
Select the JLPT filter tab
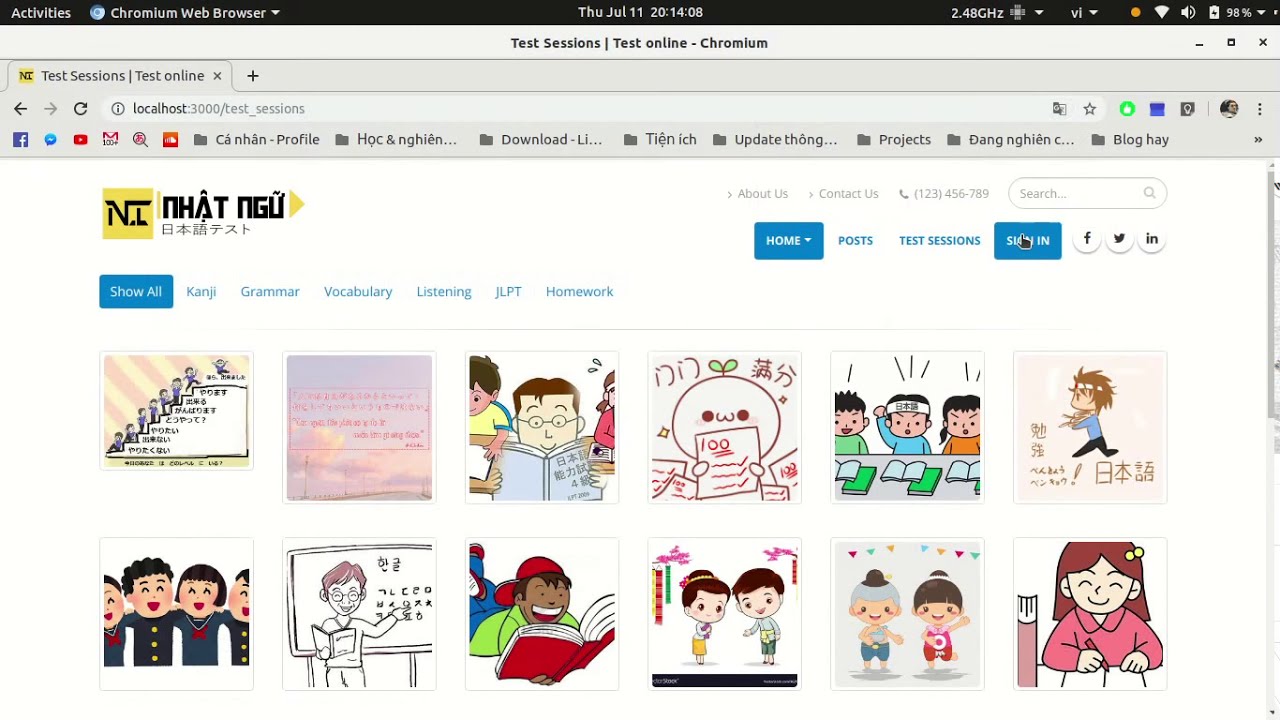click(x=508, y=292)
